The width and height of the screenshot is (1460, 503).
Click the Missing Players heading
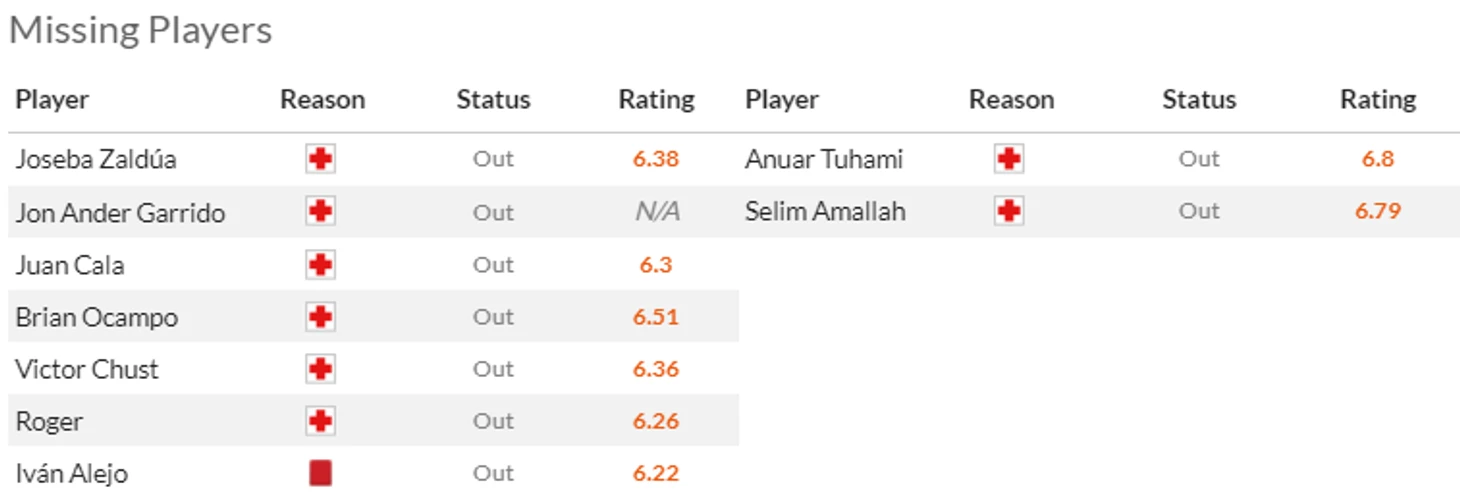click(x=140, y=30)
